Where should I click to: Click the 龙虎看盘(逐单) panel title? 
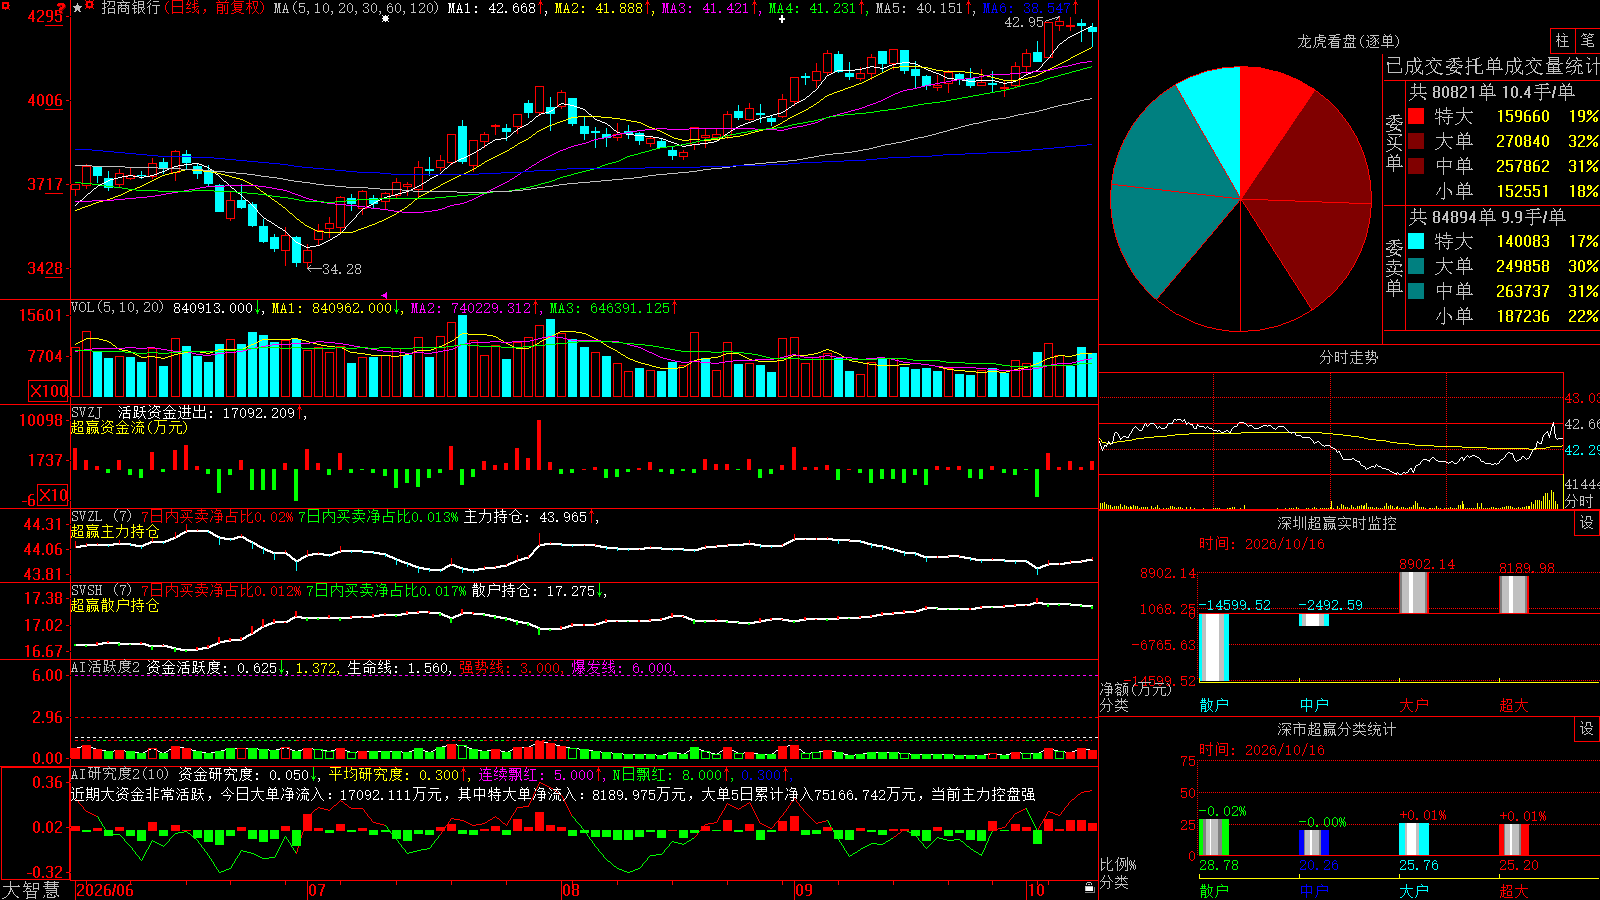[x=1348, y=41]
